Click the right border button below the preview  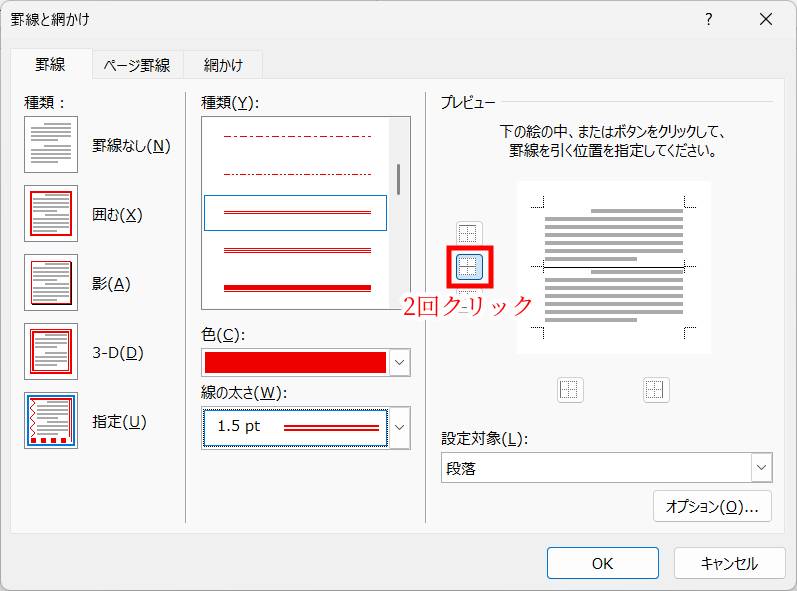[655, 390]
